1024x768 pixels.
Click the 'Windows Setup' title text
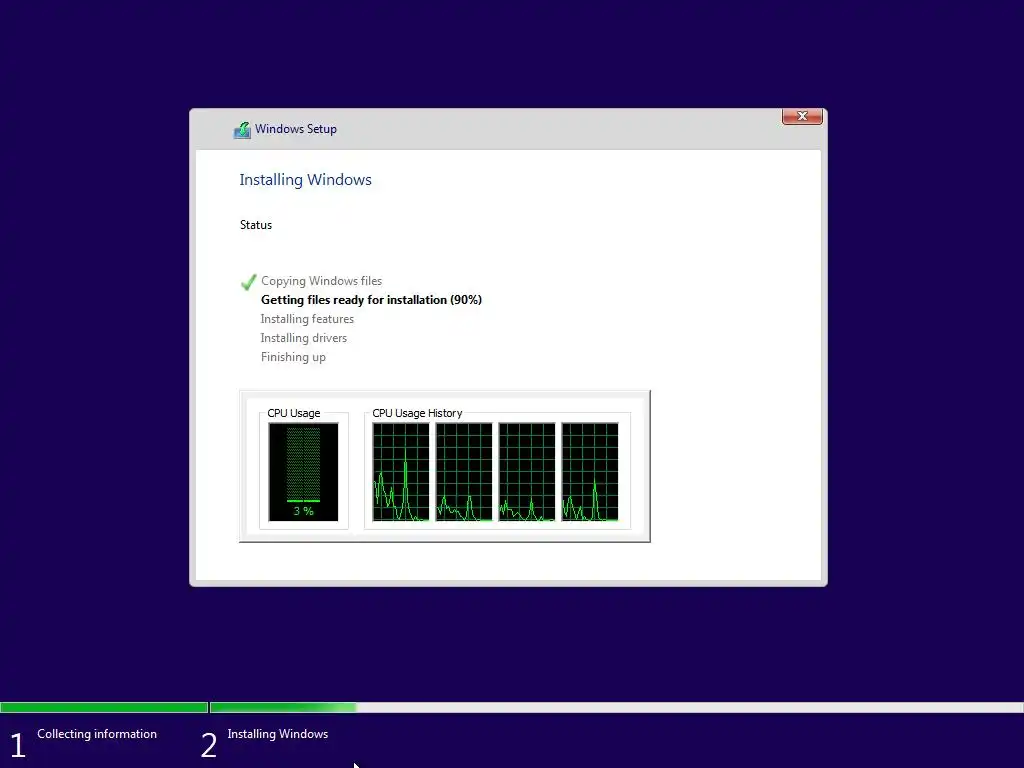pos(296,129)
